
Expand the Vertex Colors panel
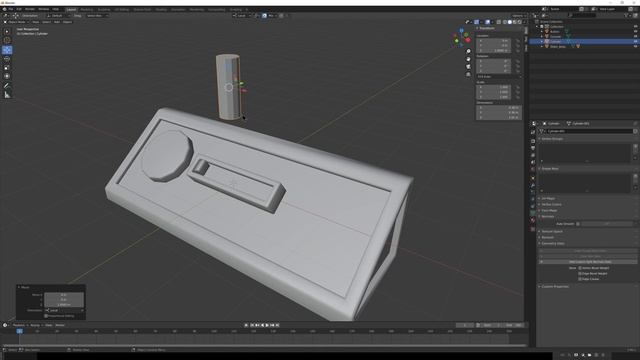coord(551,204)
